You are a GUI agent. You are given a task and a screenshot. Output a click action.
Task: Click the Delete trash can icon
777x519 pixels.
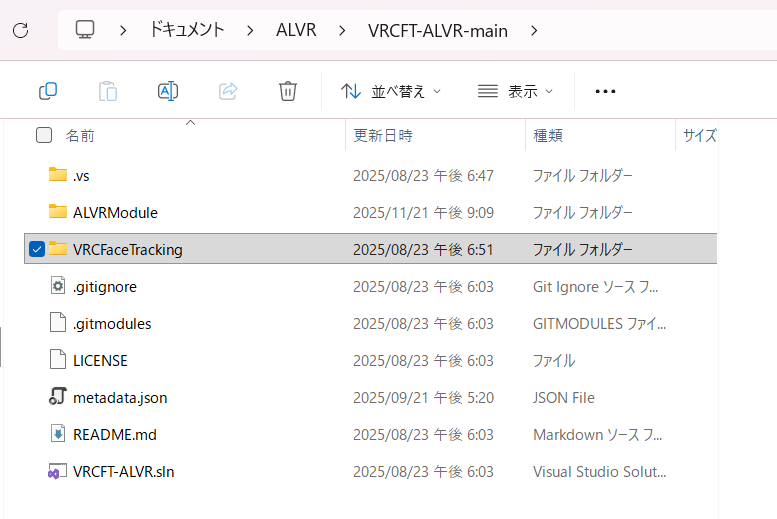pos(288,91)
